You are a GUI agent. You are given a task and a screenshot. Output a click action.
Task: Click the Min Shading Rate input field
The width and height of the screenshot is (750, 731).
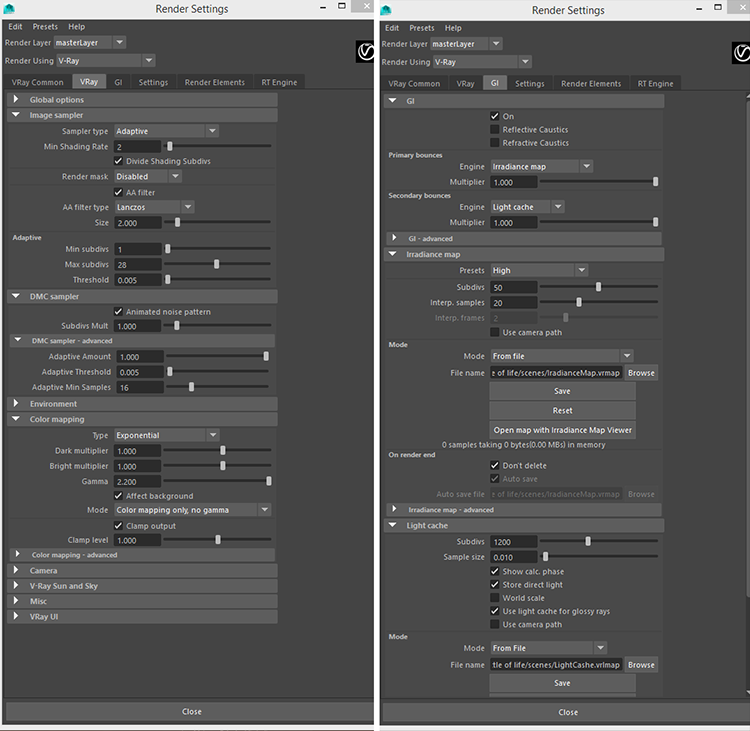click(138, 146)
